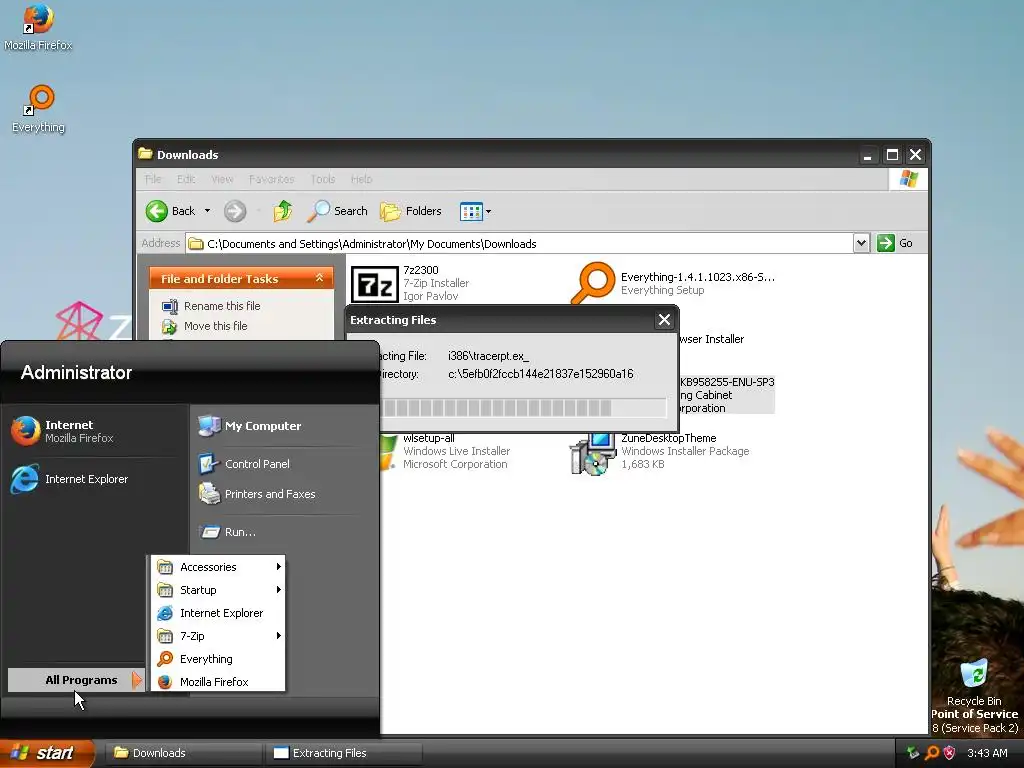Screen dimensions: 1024x768
Task: Open the Help menu in Downloads
Action: tap(361, 179)
